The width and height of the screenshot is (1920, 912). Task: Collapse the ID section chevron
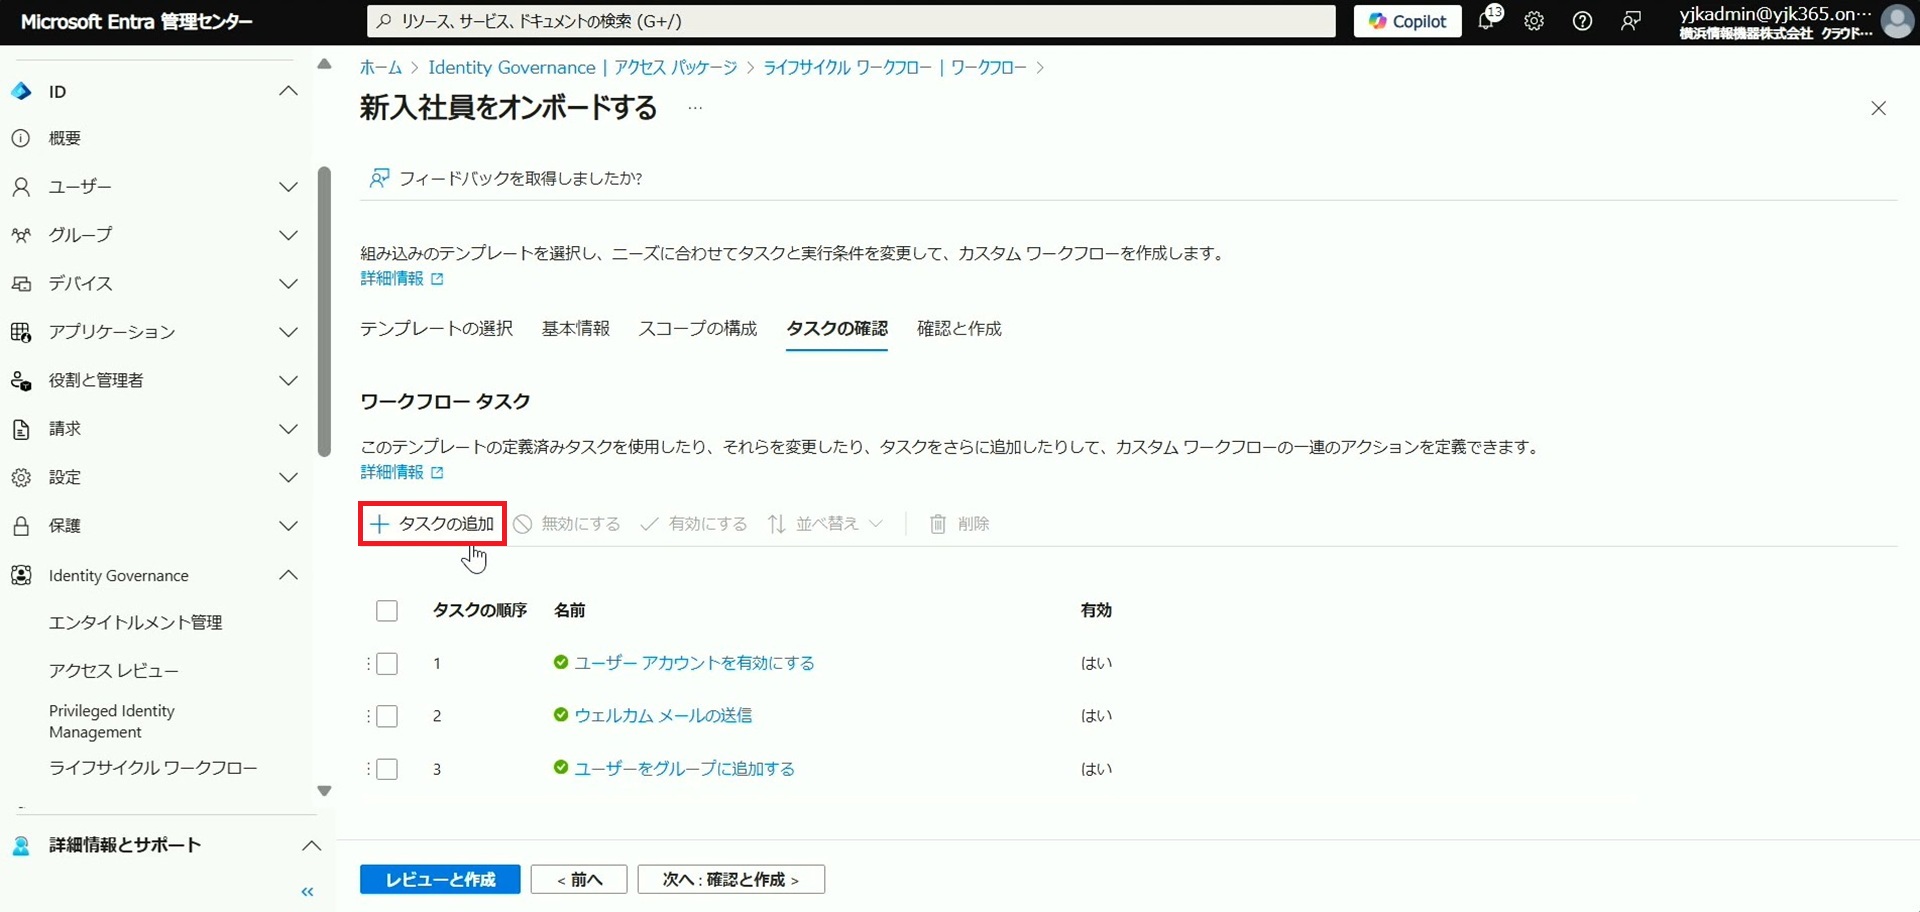click(x=288, y=91)
